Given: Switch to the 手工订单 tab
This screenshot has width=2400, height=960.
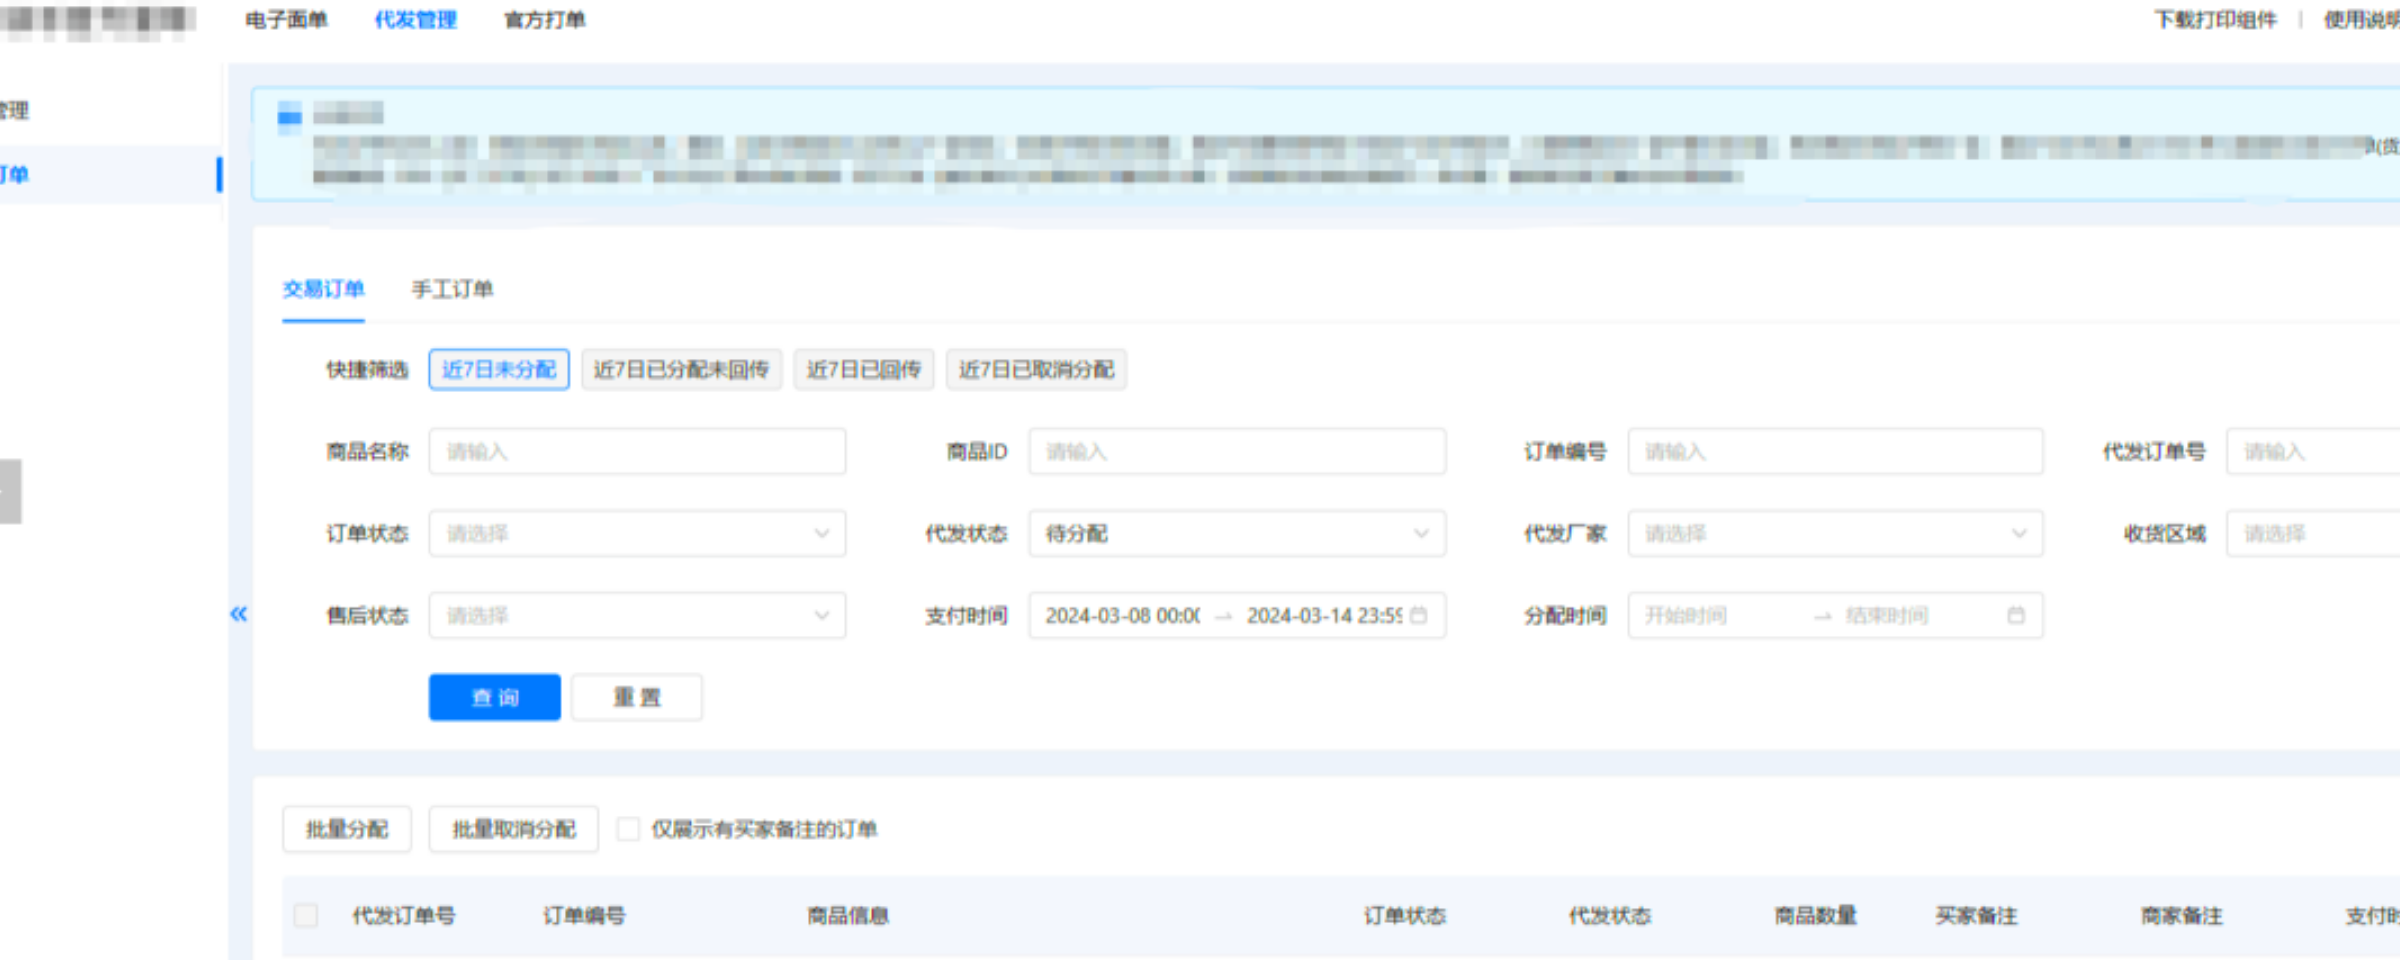Looking at the screenshot, I should coord(452,290).
